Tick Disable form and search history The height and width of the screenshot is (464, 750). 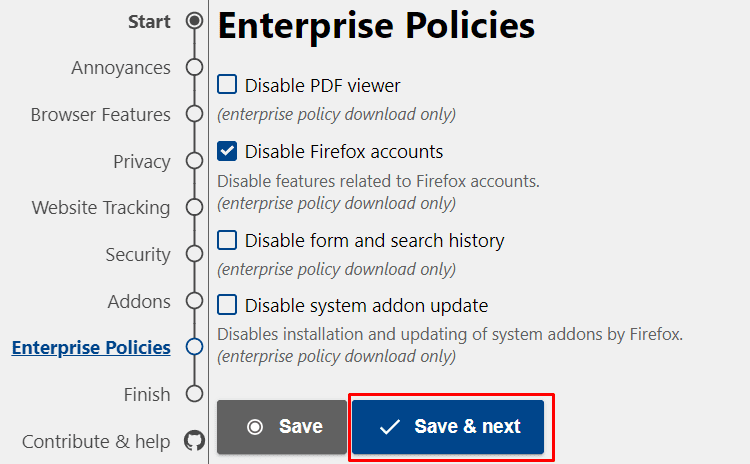(x=228, y=241)
